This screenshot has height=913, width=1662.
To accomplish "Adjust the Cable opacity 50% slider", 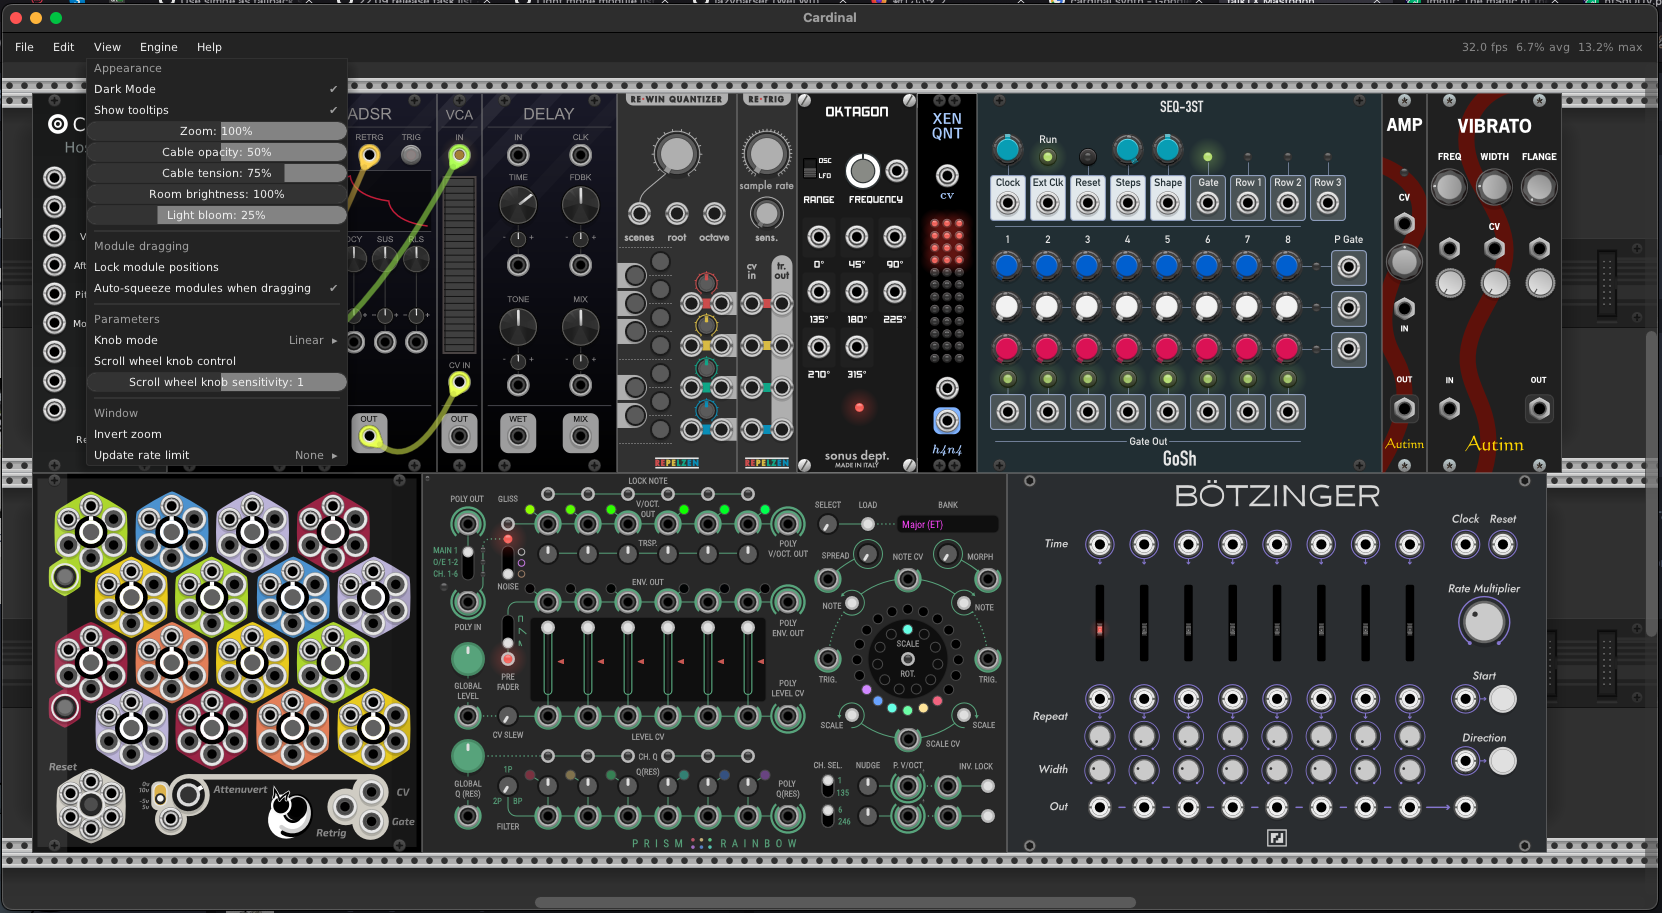I will [x=216, y=152].
